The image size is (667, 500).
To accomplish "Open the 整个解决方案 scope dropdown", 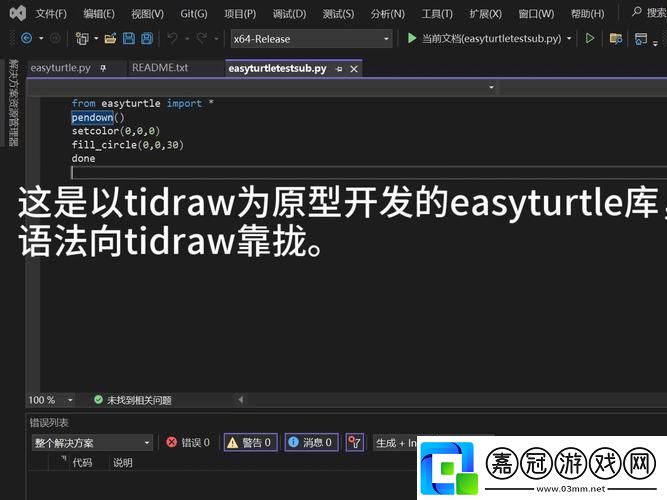I will tap(92, 443).
